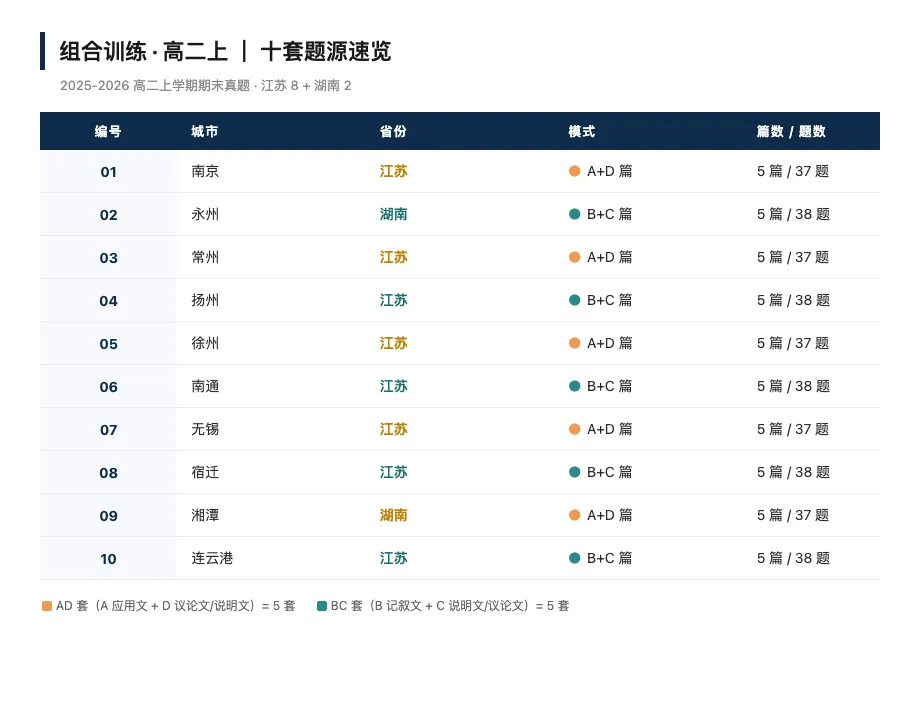The image size is (920, 720).
Task: Select row number 08
Action: (109, 473)
